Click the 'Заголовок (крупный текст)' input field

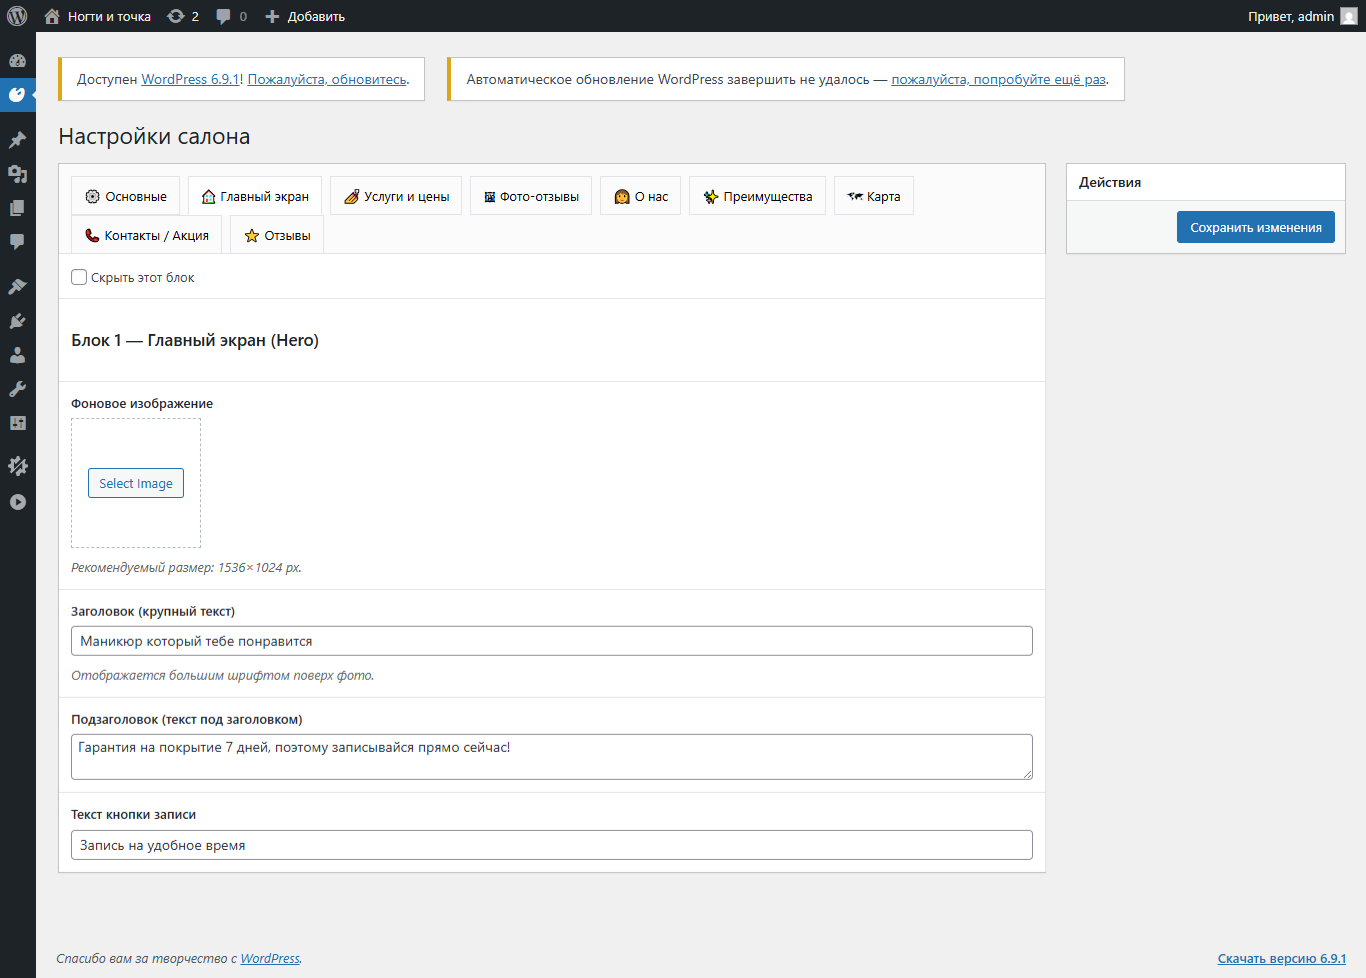[552, 641]
